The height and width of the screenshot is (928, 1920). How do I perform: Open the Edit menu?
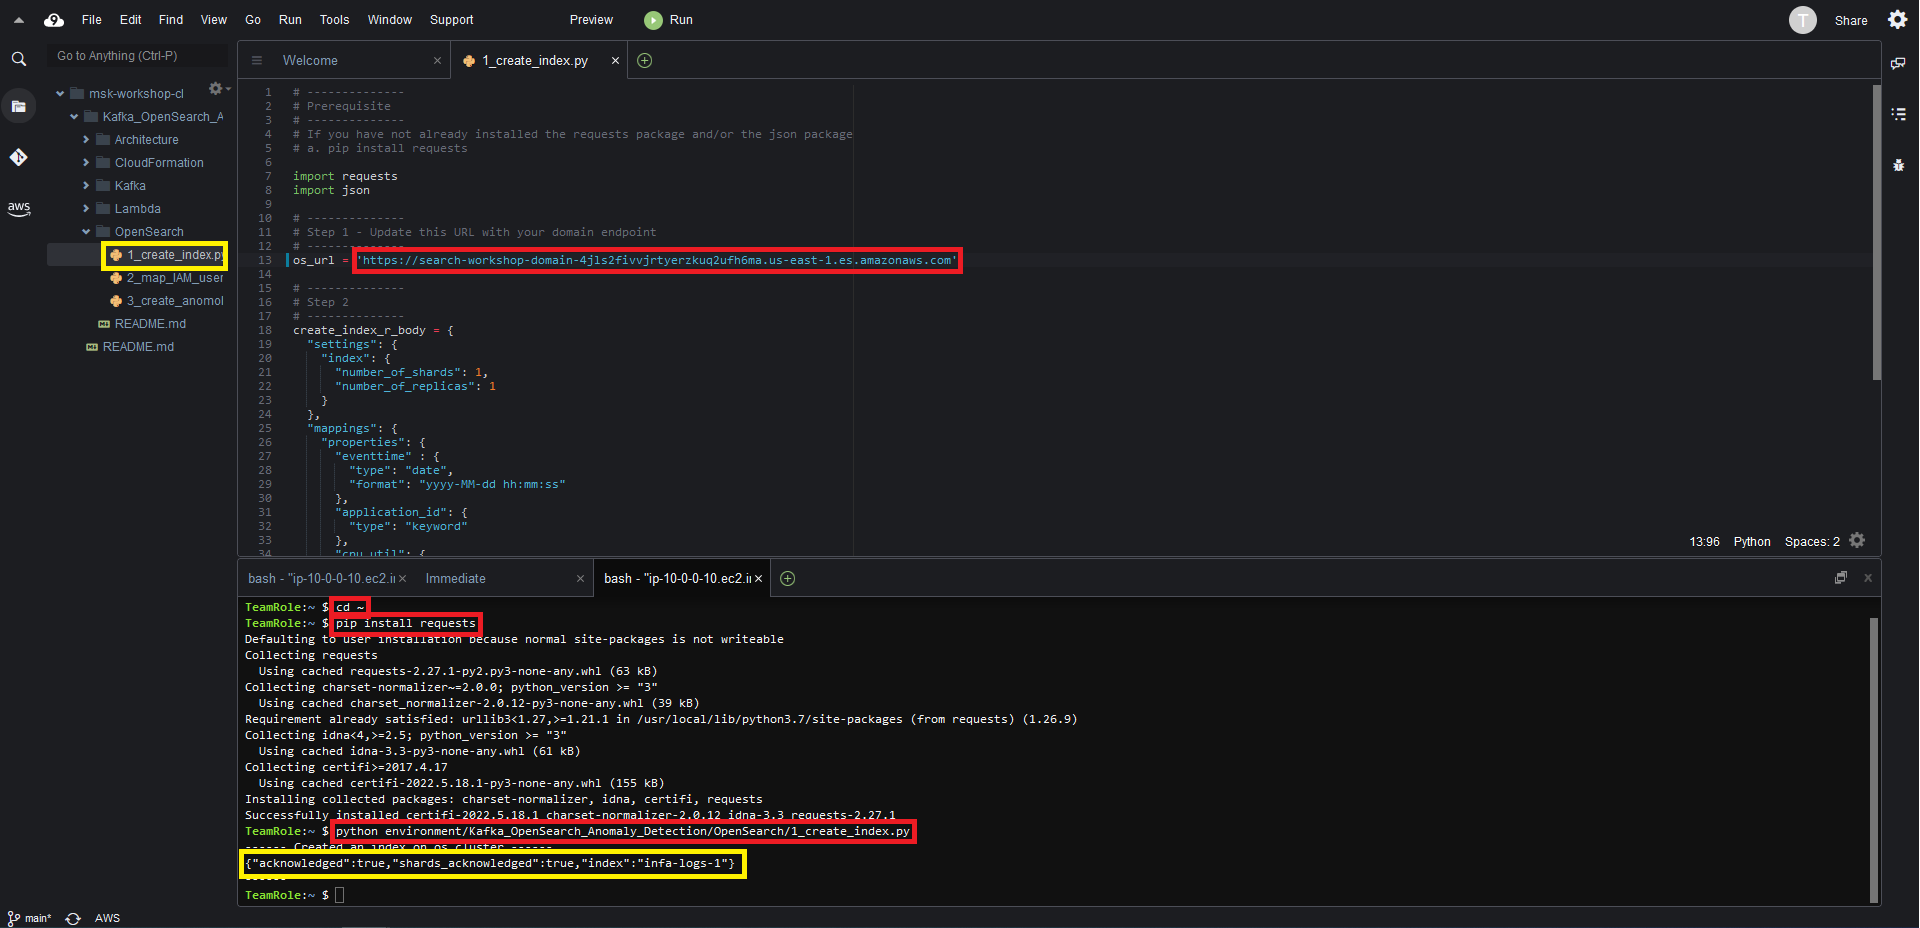tap(131, 20)
